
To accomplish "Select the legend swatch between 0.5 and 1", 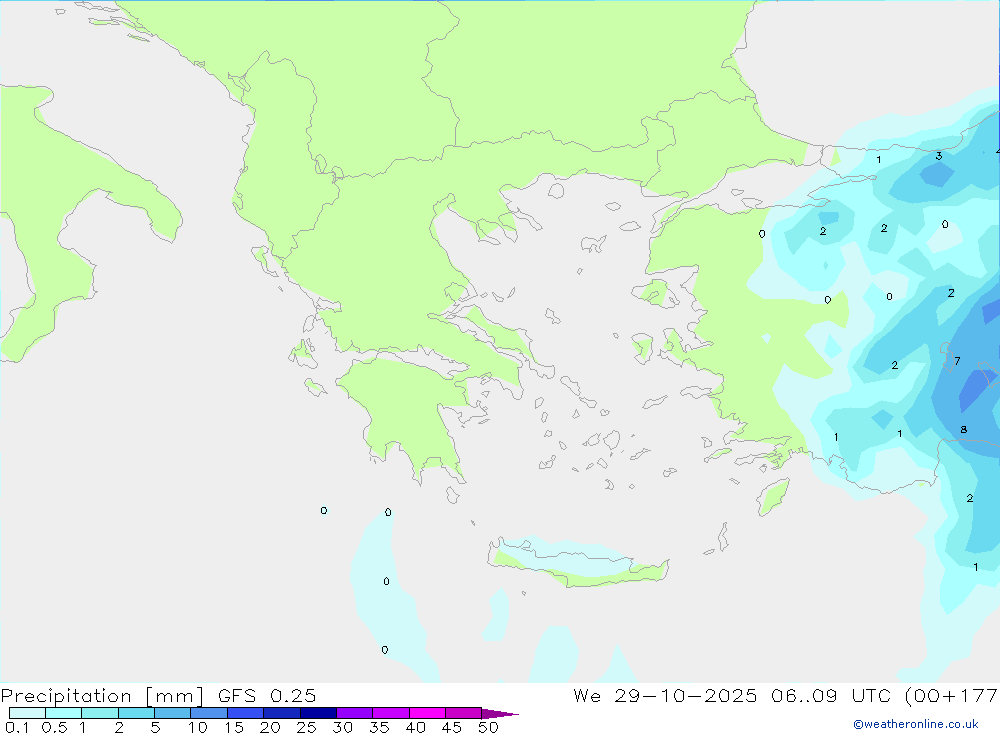I will click(x=63, y=713).
